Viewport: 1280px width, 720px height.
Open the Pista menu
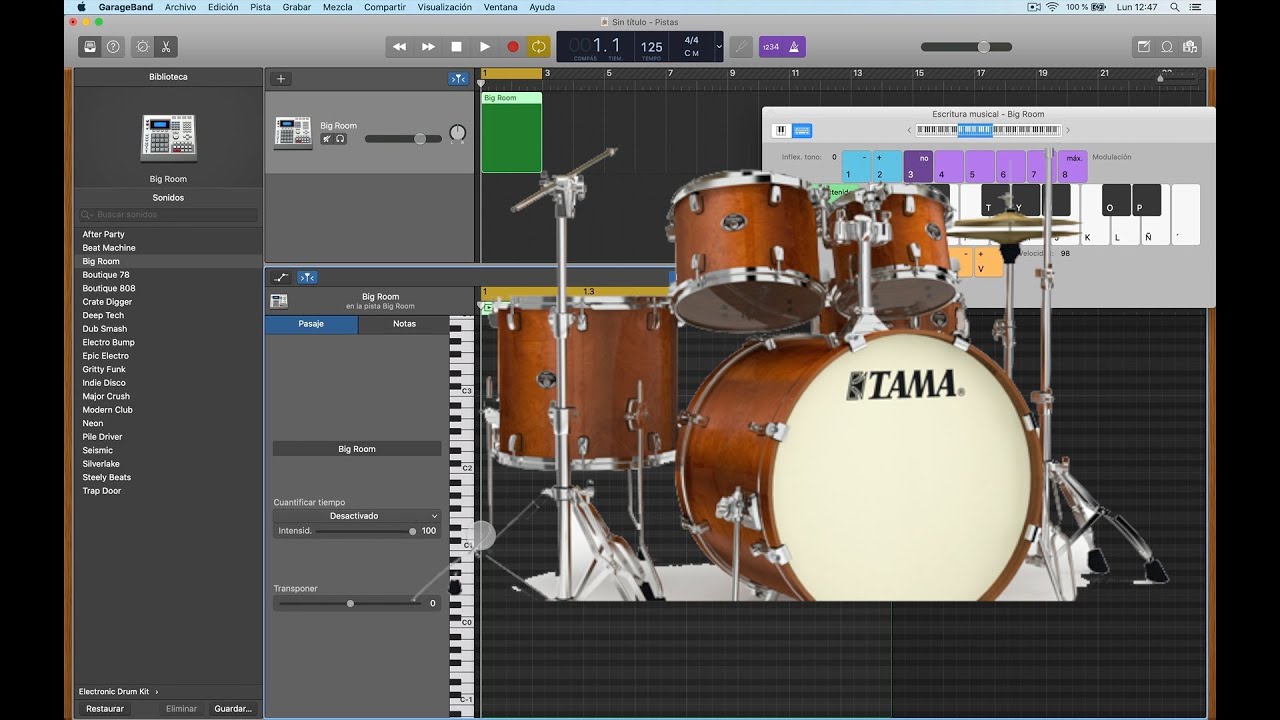[x=260, y=7]
